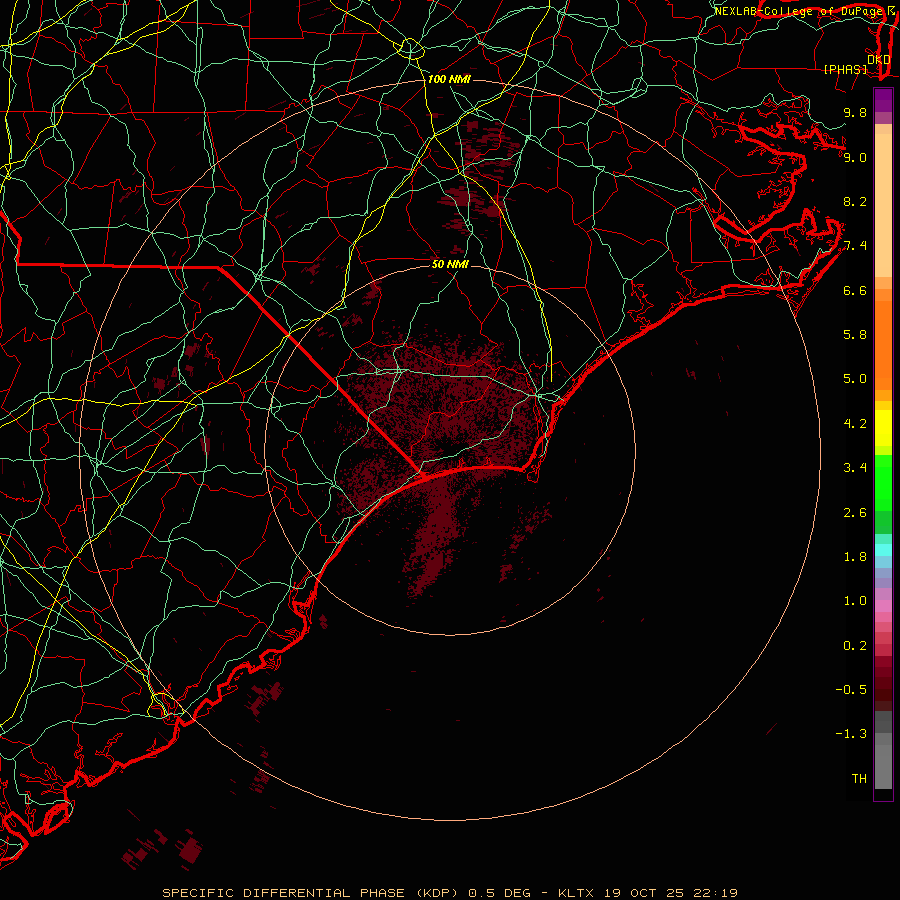900x900 pixels.
Task: Click the 1.8 value on color scale
Action: coord(855,557)
